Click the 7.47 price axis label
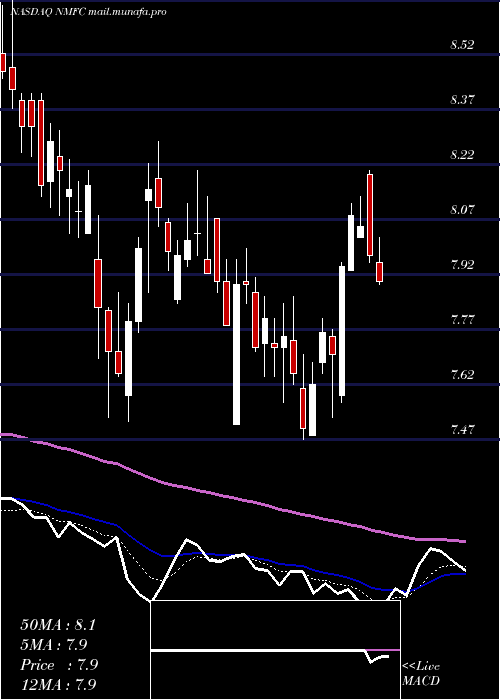 point(462,429)
